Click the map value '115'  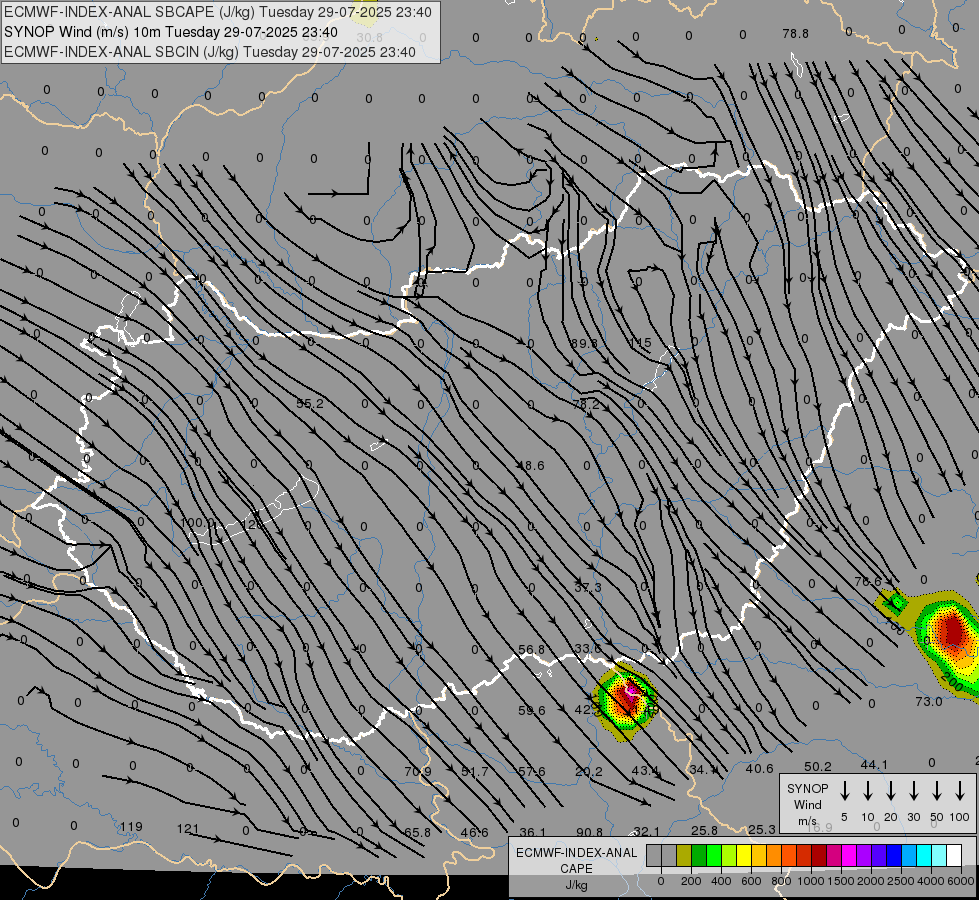click(641, 343)
